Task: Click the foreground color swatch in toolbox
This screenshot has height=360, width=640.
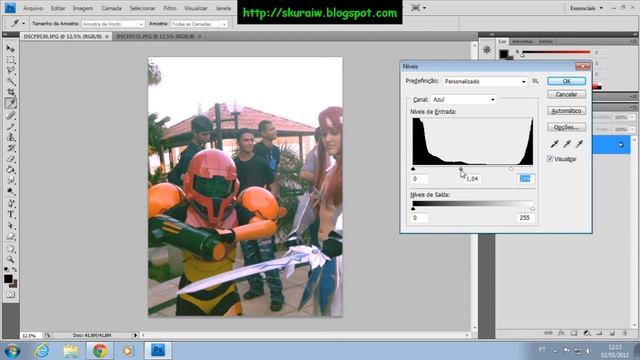Action: tap(8, 278)
